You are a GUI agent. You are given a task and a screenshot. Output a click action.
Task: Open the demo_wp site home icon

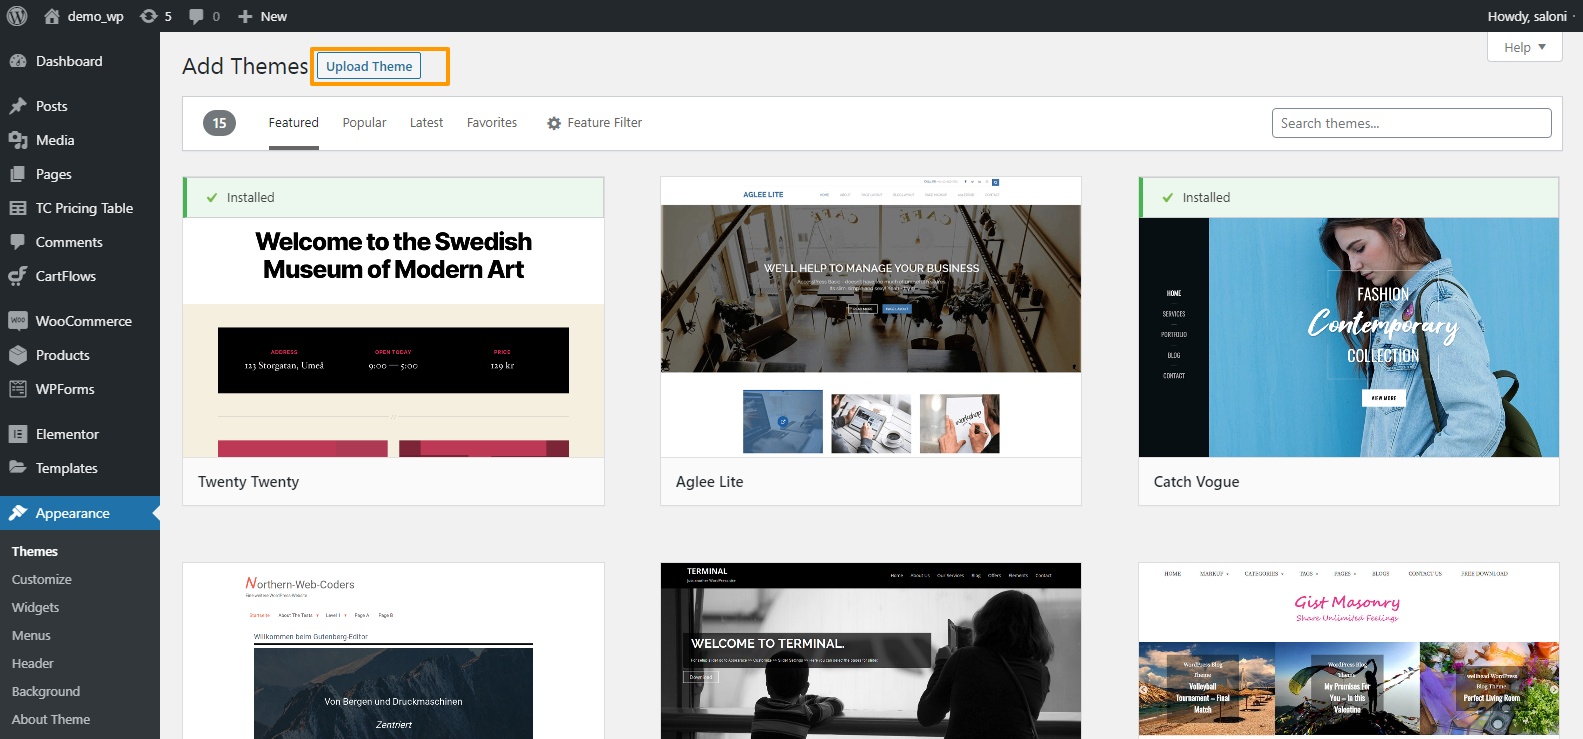point(52,16)
